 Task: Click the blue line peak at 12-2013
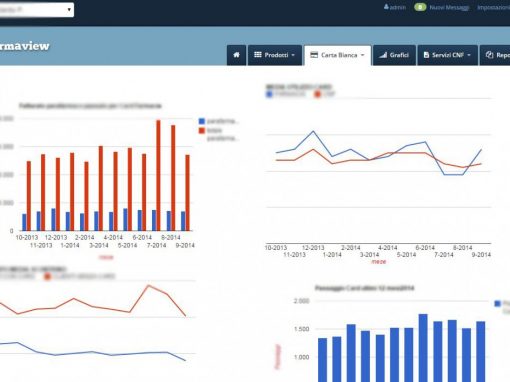pyautogui.click(x=313, y=131)
